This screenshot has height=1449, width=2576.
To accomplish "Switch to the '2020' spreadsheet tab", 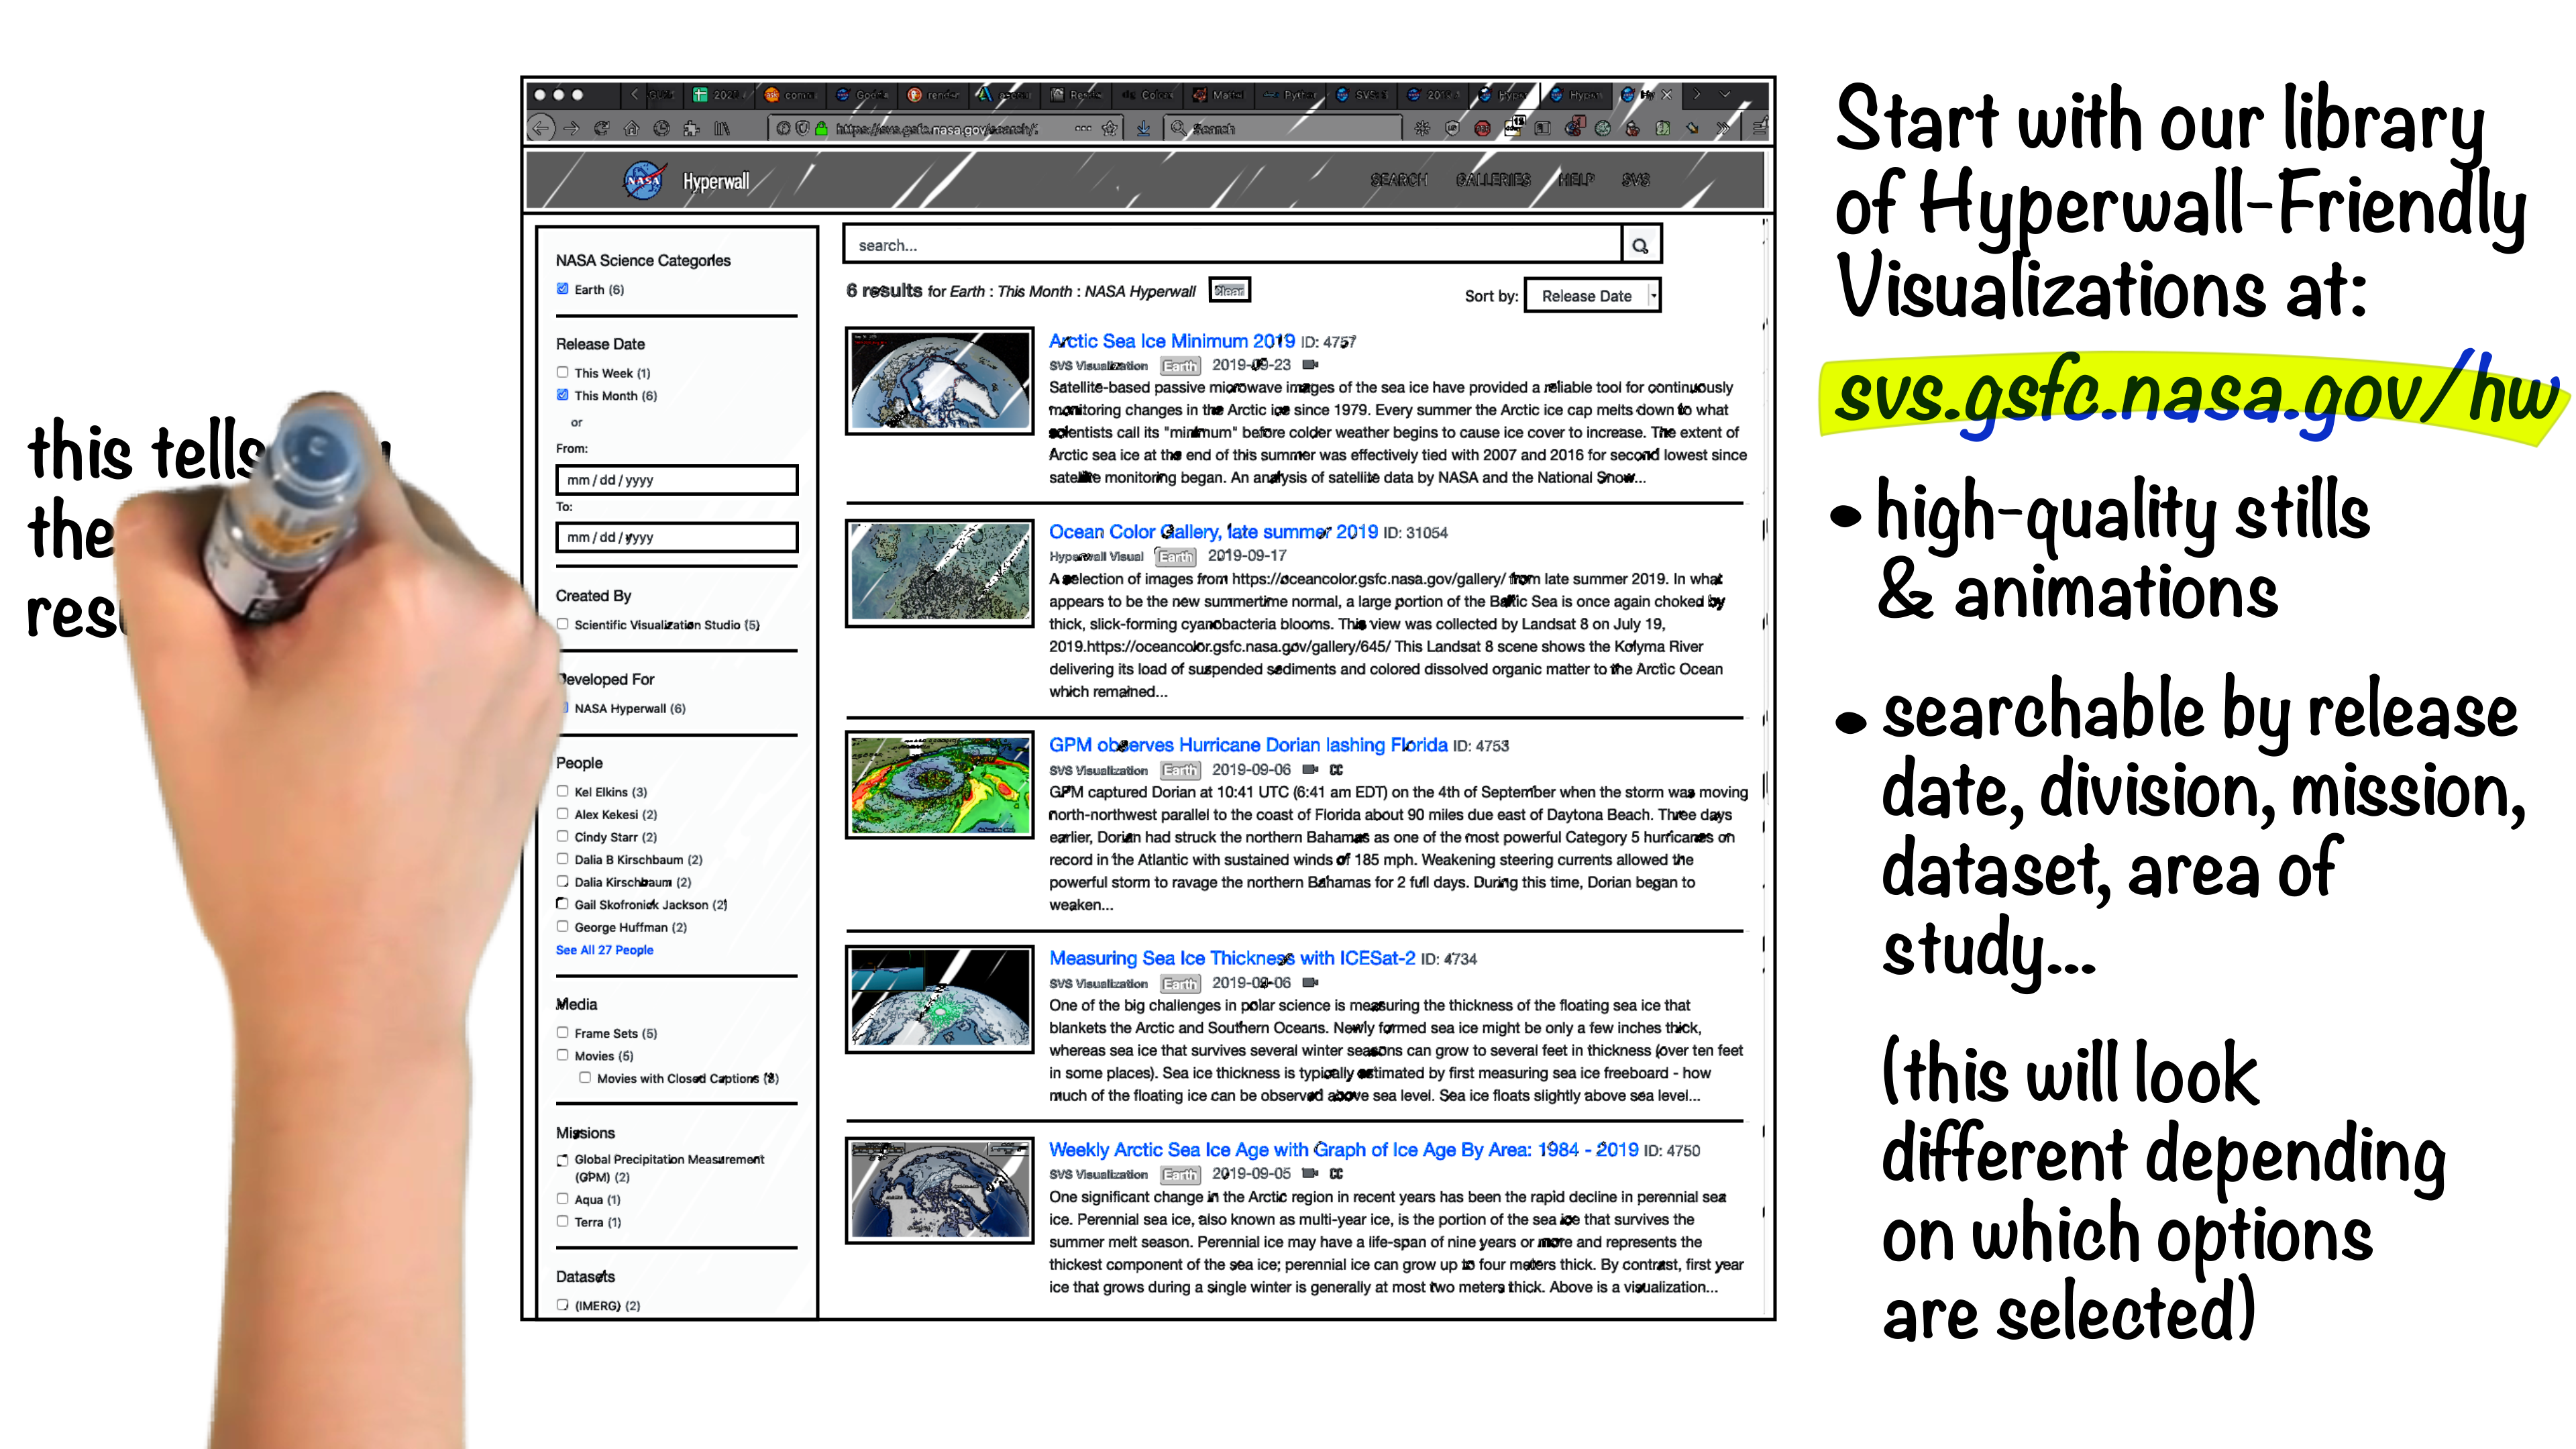I will 719,95.
